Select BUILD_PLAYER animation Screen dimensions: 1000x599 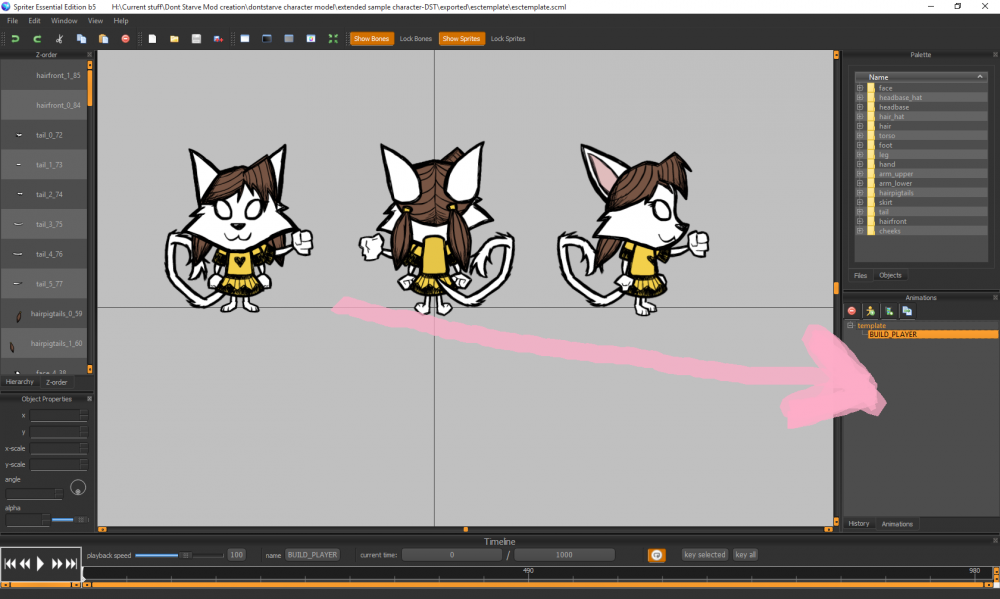click(x=932, y=334)
